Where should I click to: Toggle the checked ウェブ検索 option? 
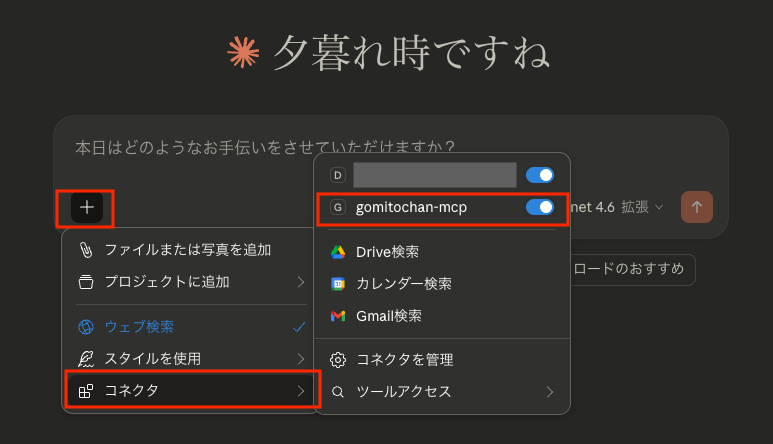tap(191, 327)
